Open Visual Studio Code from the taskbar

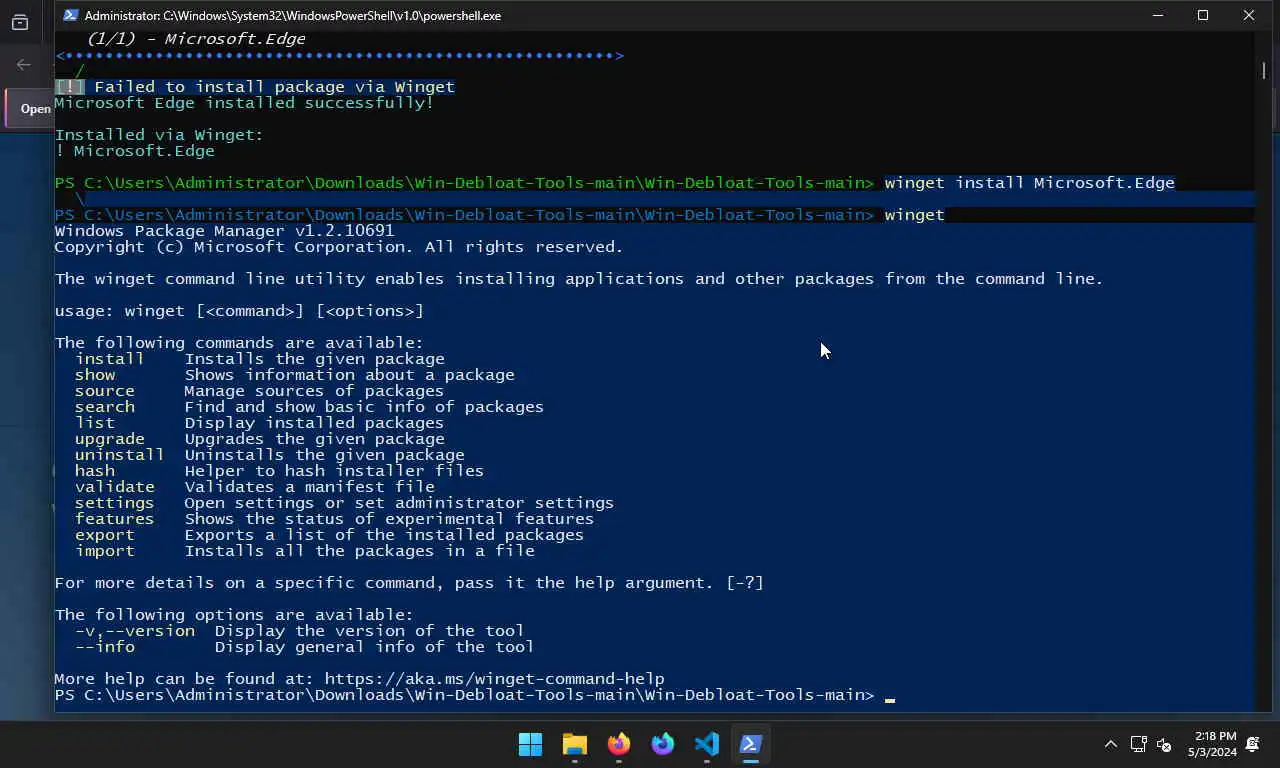707,744
